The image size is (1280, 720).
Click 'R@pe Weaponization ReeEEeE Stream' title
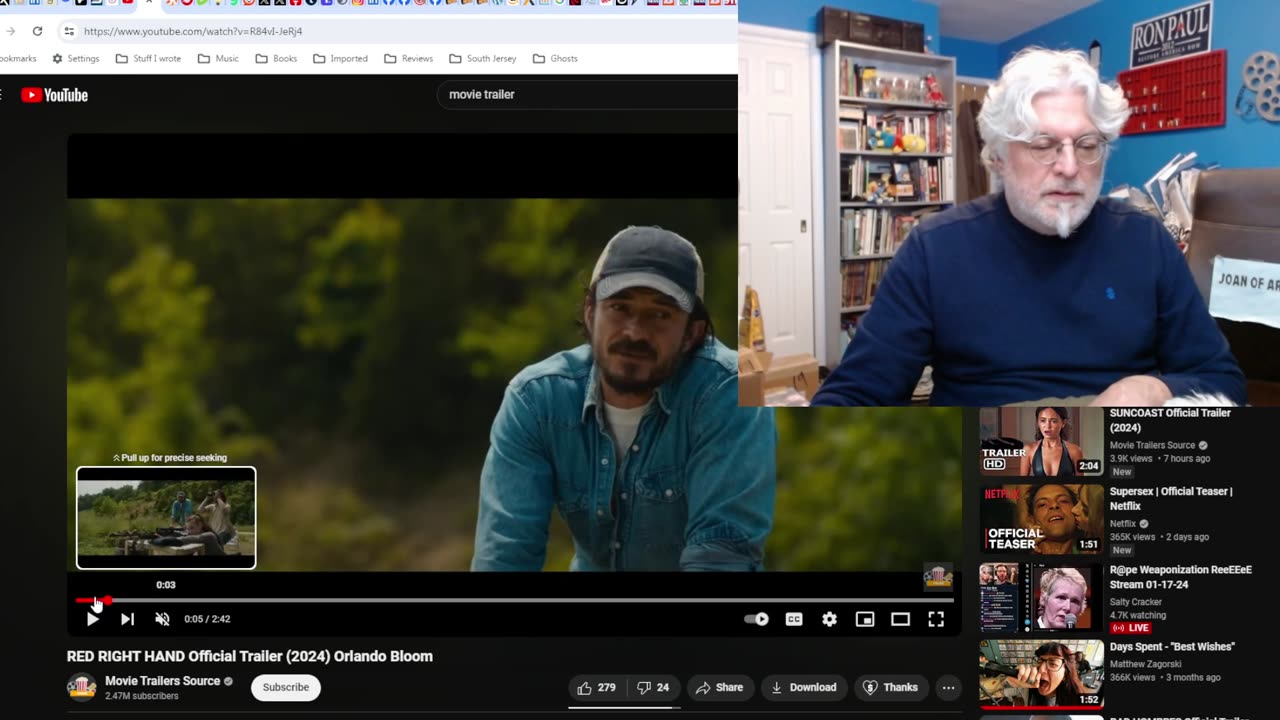[1180, 576]
